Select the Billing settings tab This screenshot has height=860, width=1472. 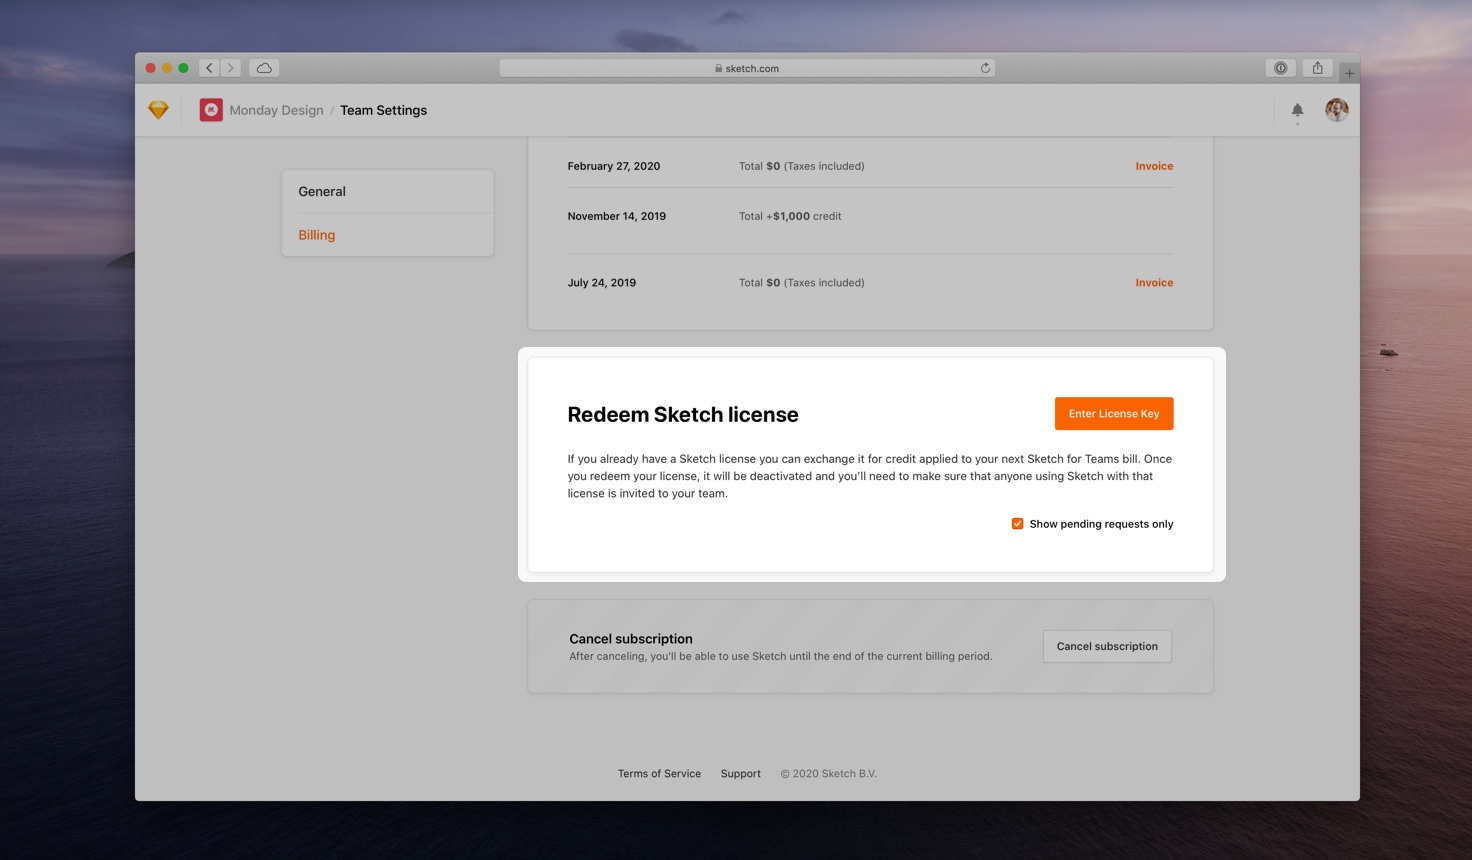pyautogui.click(x=317, y=235)
